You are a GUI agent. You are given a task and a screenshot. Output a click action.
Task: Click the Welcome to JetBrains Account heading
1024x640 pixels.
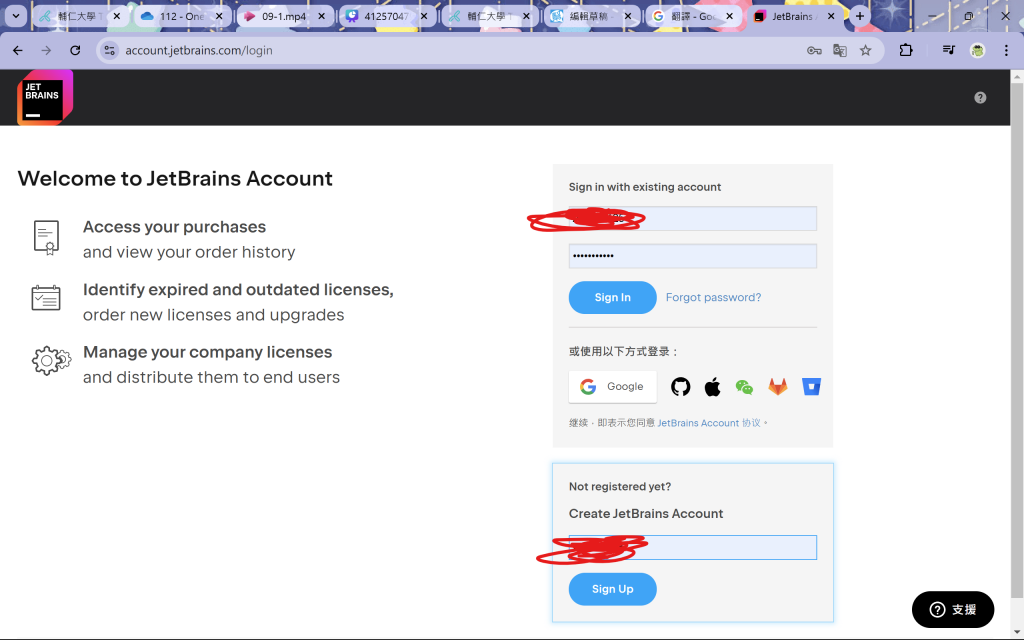pyautogui.click(x=175, y=178)
